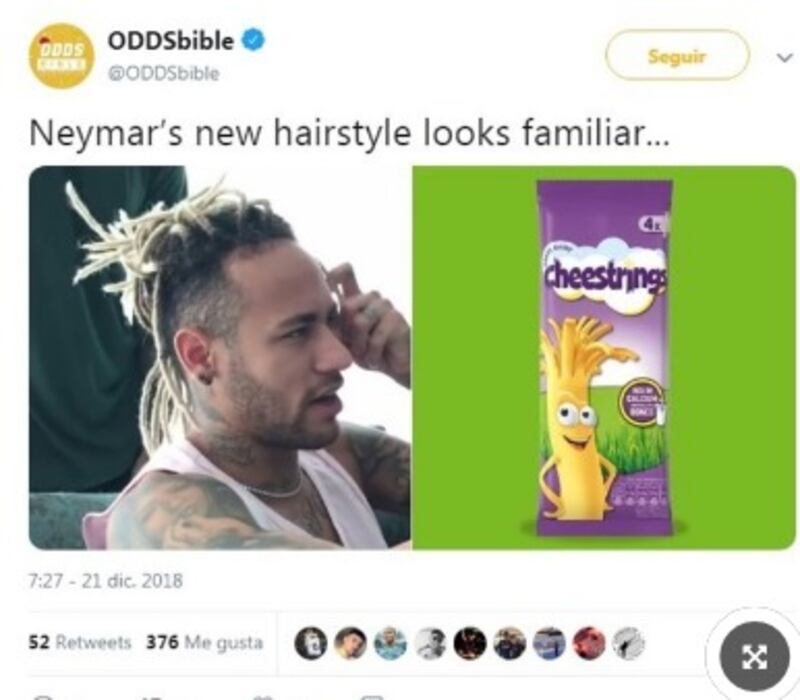Click the Seguir follow button
Screen dimensions: 800x700
tap(677, 55)
